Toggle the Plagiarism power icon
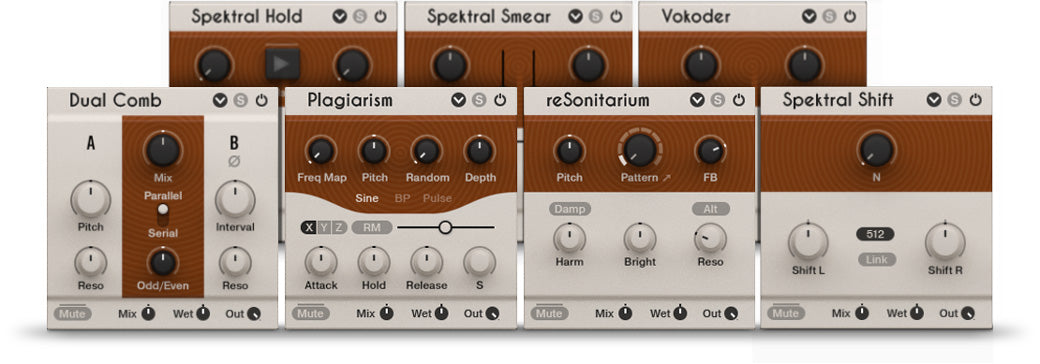This screenshot has height=364, width=1040. point(500,100)
